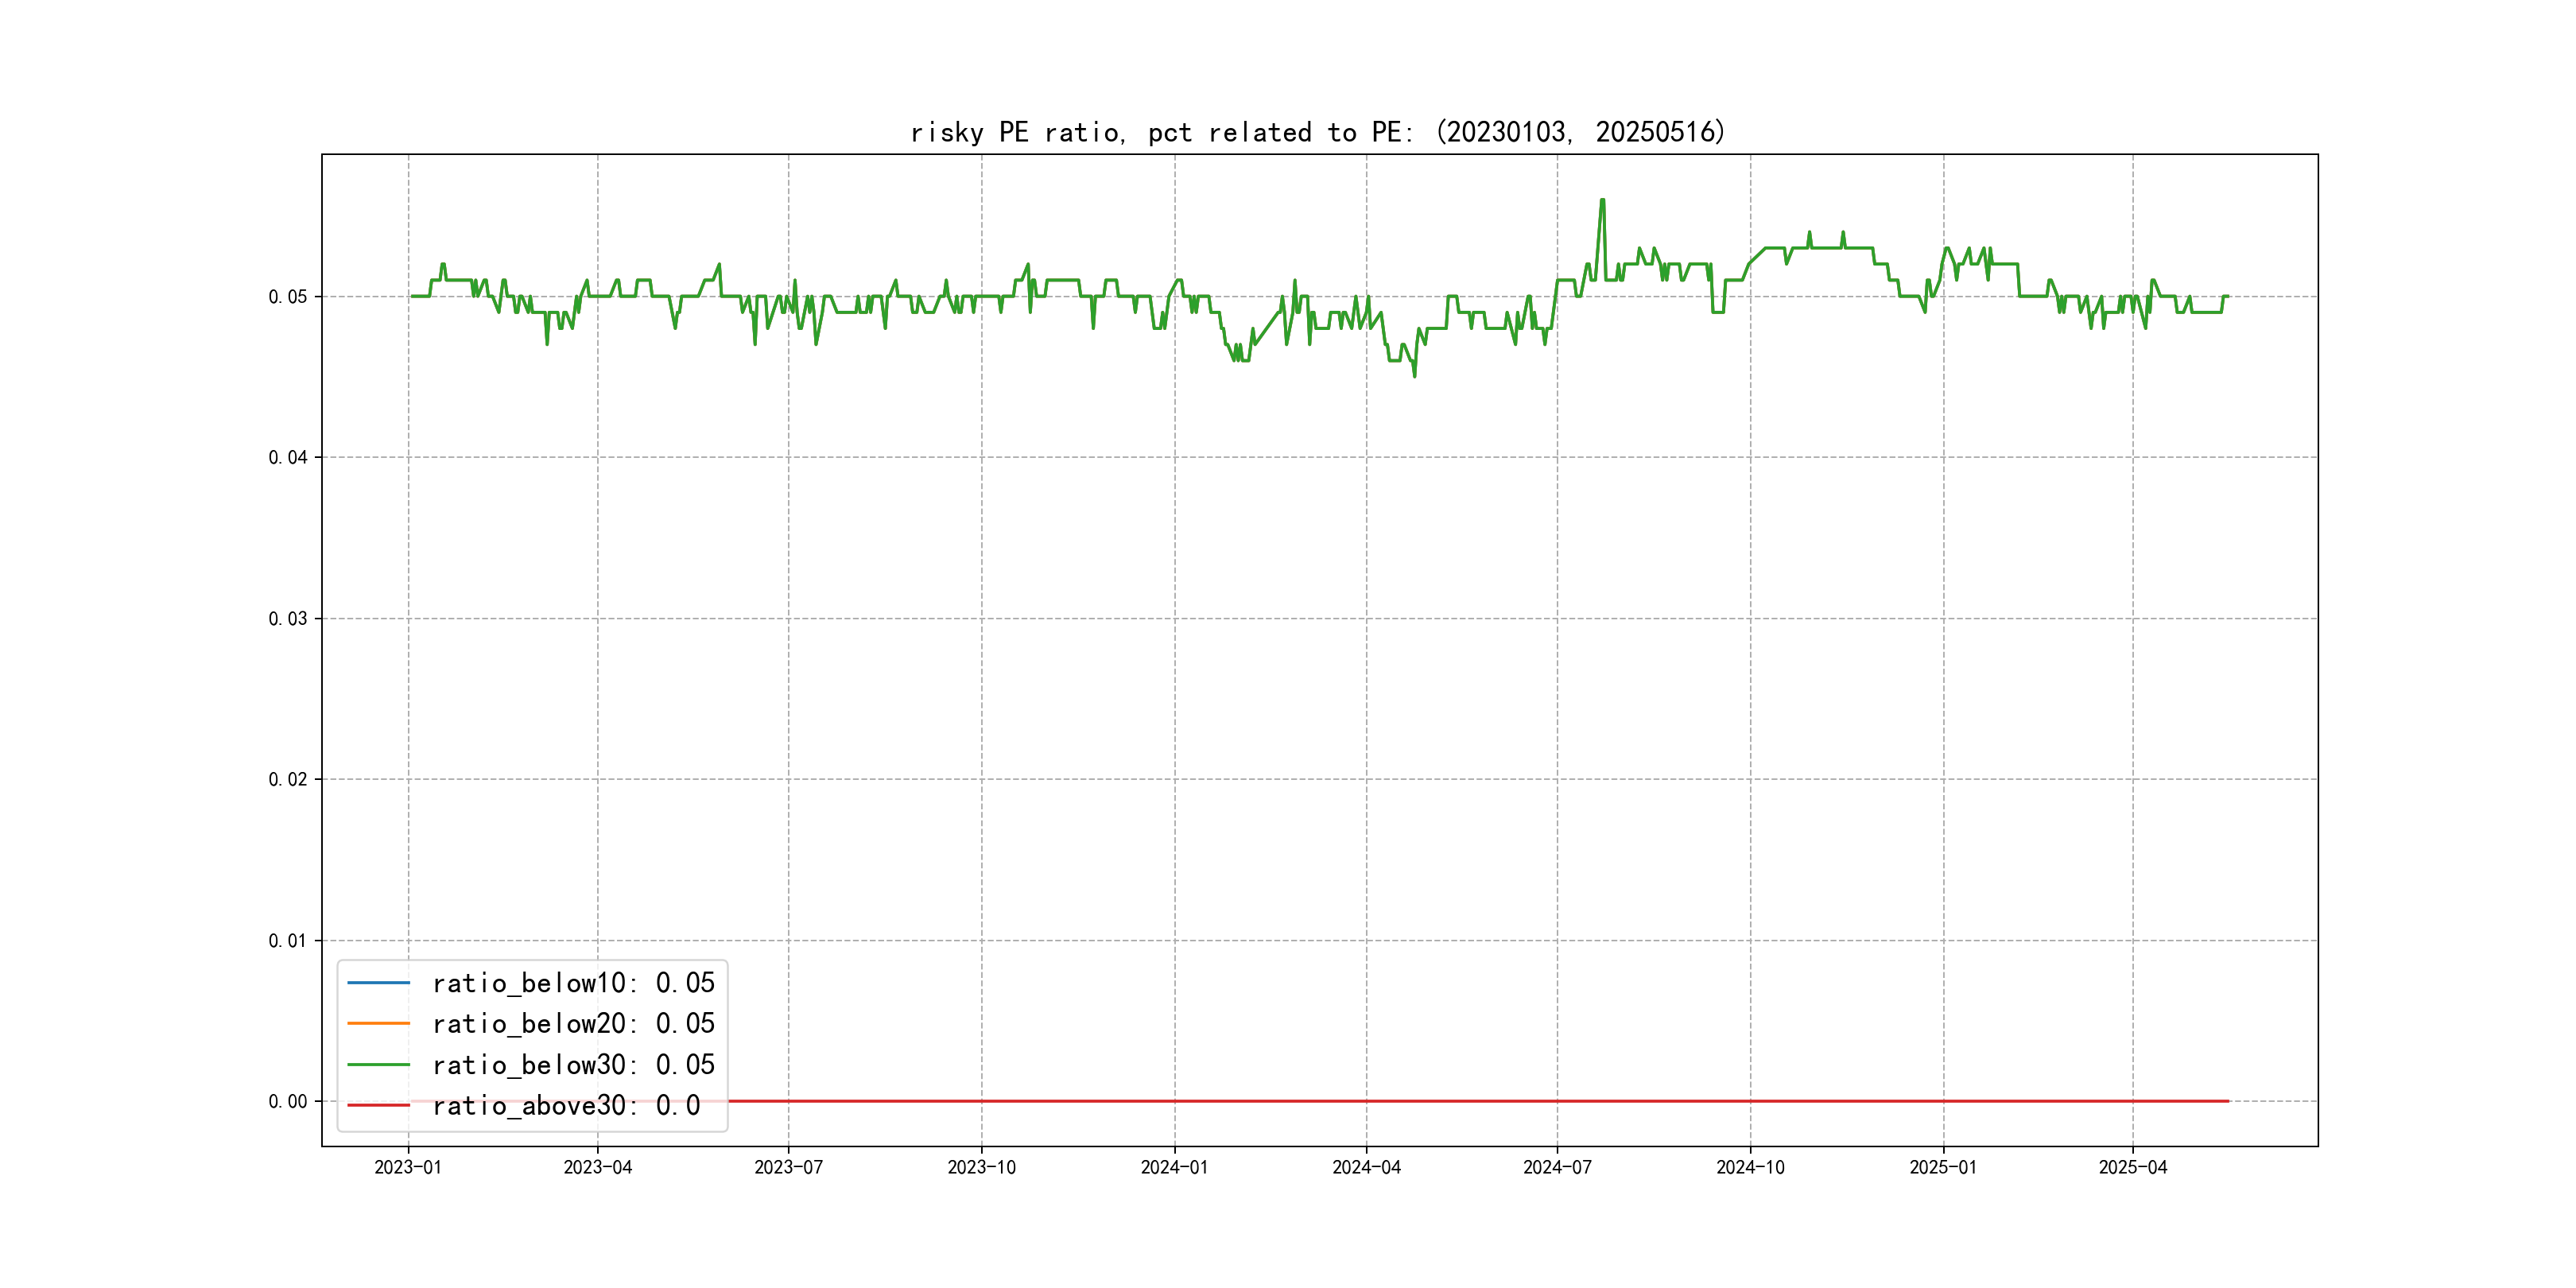
Task: Click the highest green peak near 2024-07
Action: (x=1602, y=201)
